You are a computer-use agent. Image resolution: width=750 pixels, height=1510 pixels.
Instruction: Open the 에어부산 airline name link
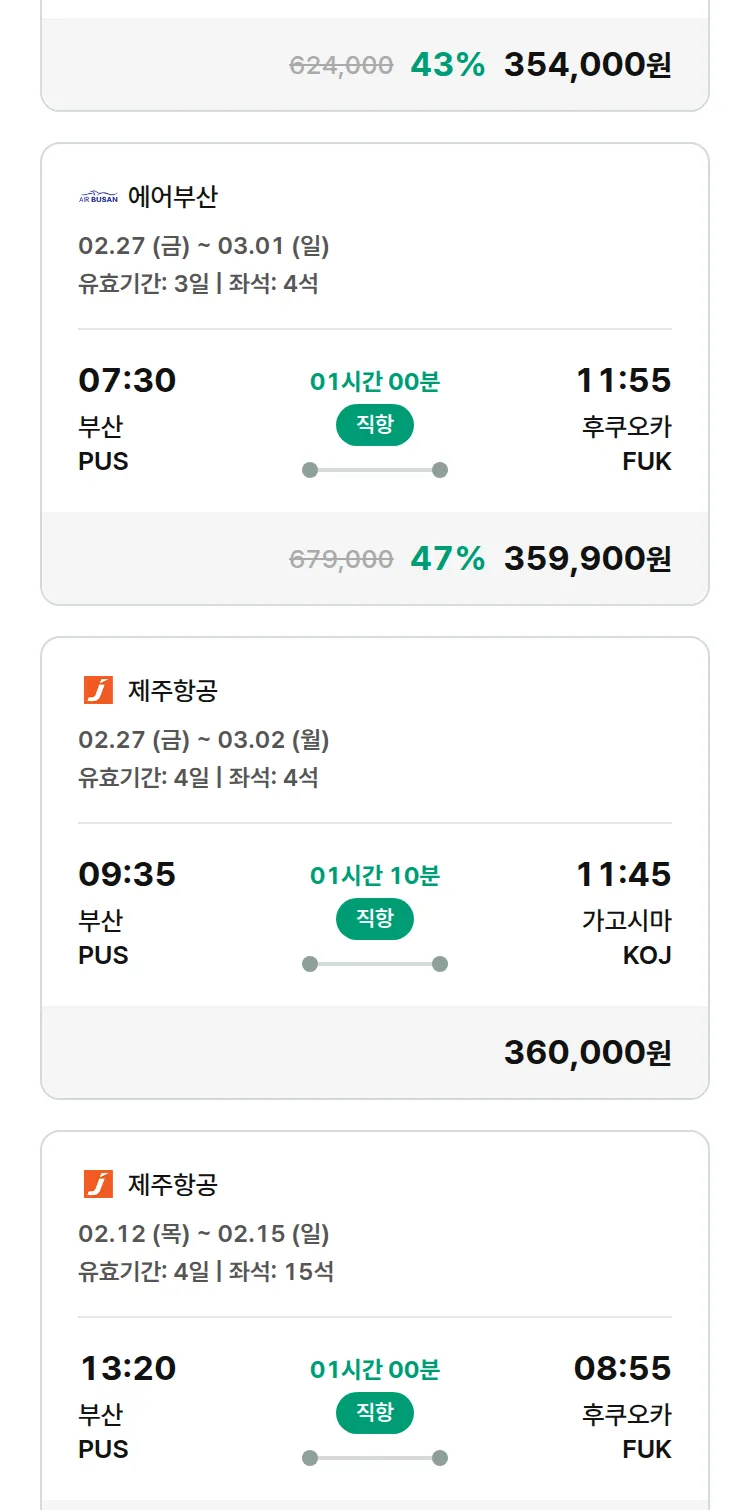coord(172,197)
